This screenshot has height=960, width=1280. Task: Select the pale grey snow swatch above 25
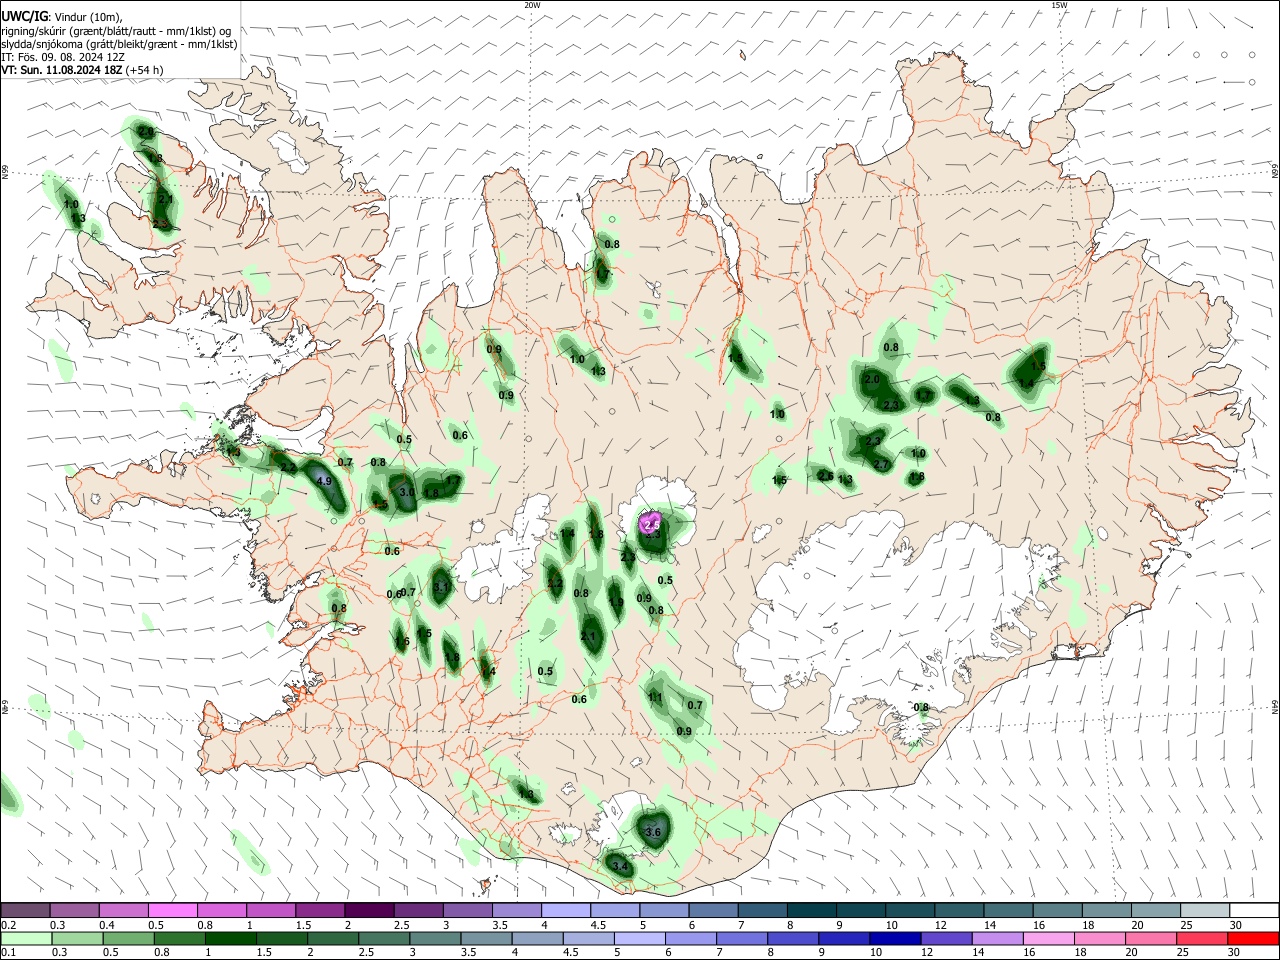pos(1203,910)
